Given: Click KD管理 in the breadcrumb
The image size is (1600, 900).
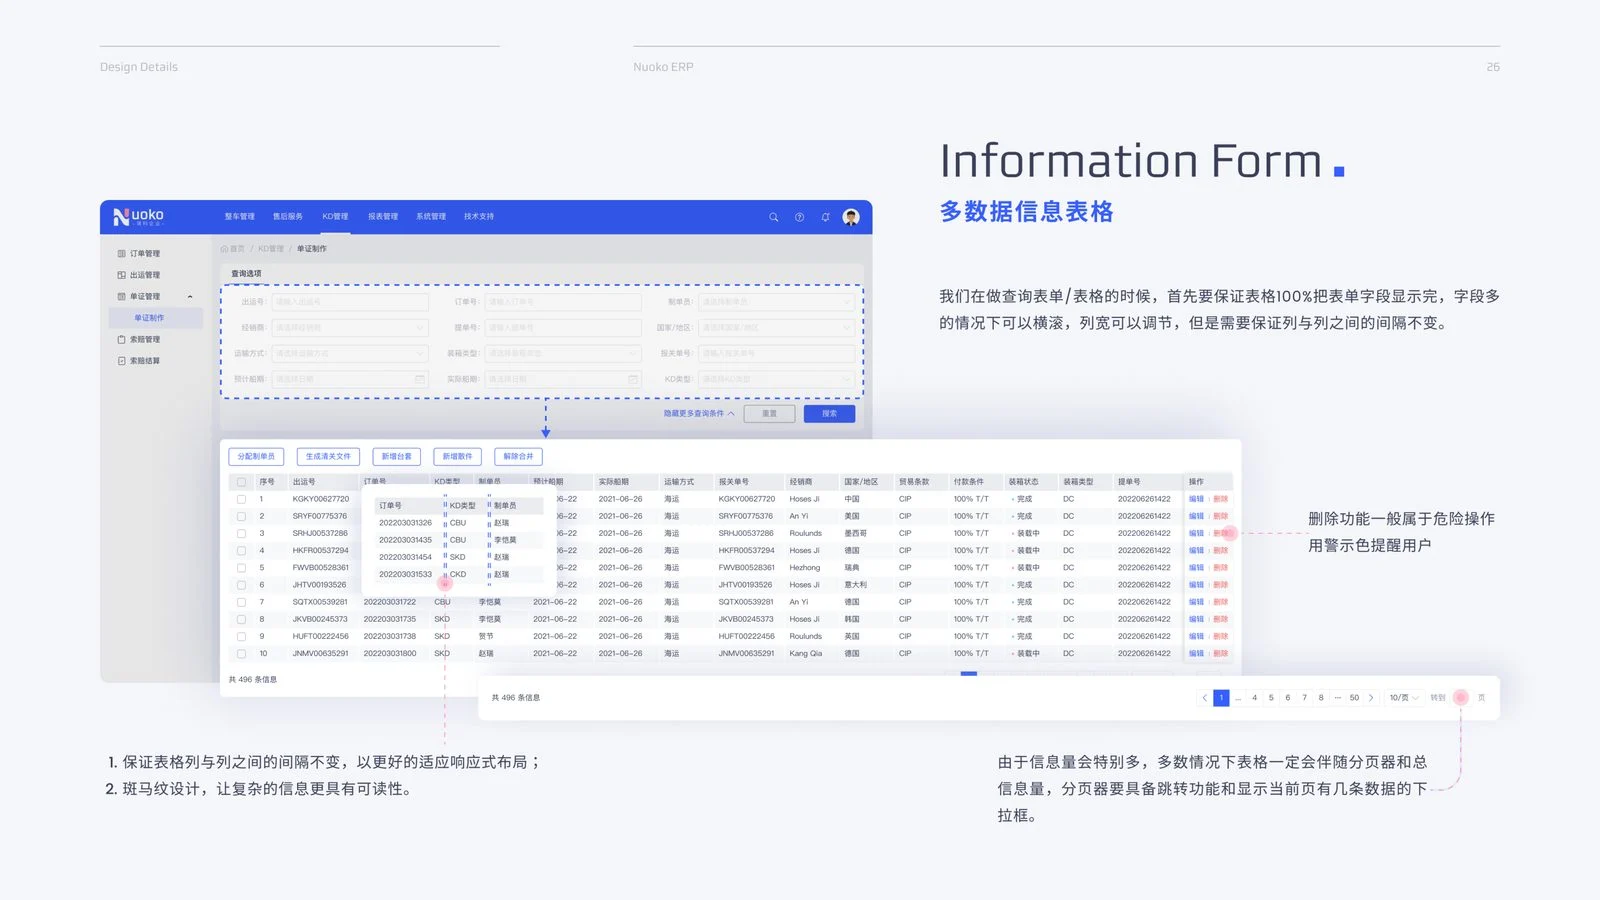Looking at the screenshot, I should pos(271,249).
